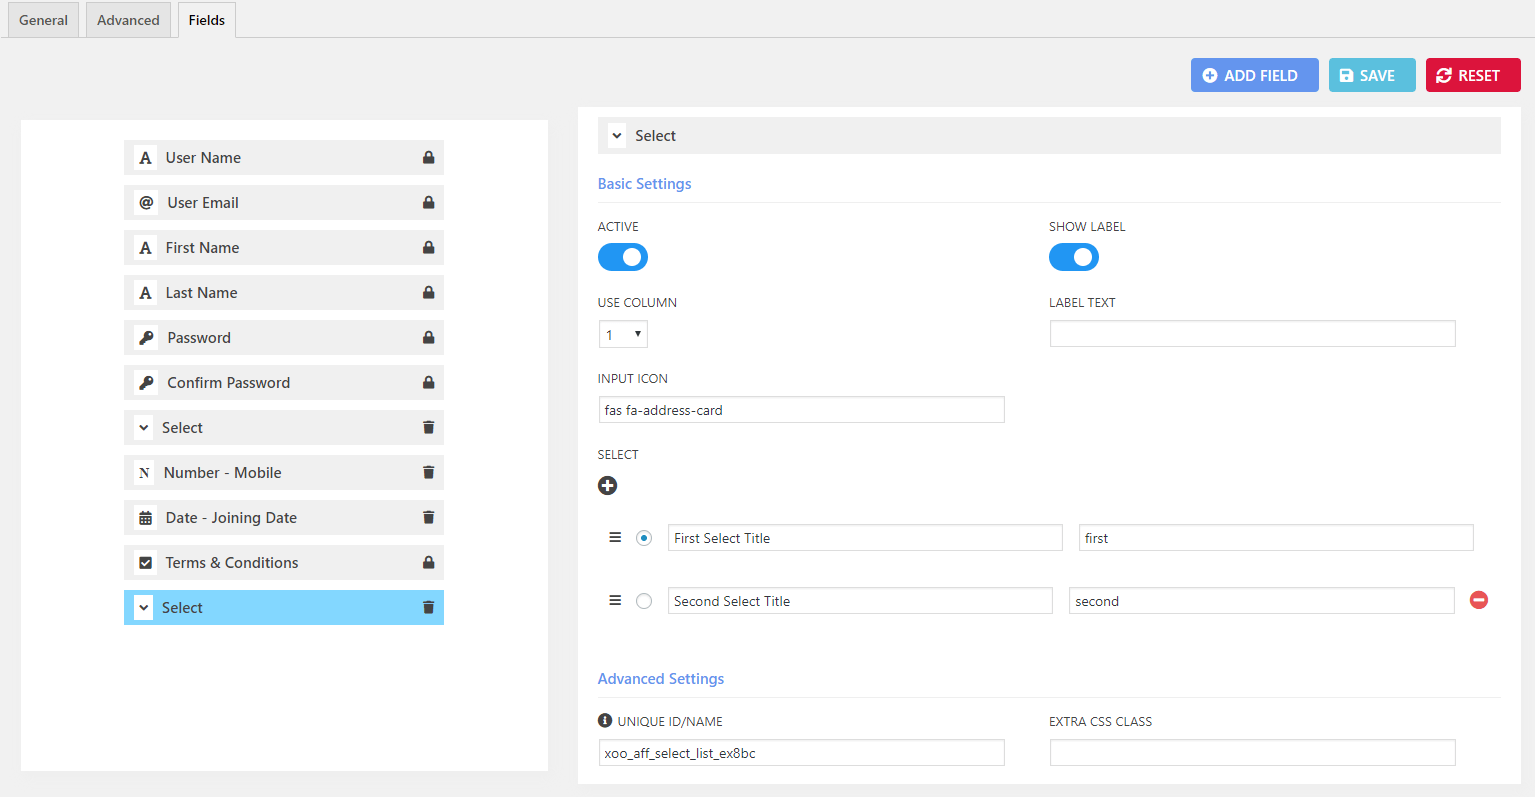The width and height of the screenshot is (1535, 797).
Task: Click the plus icon to add select option
Action: tap(607, 486)
